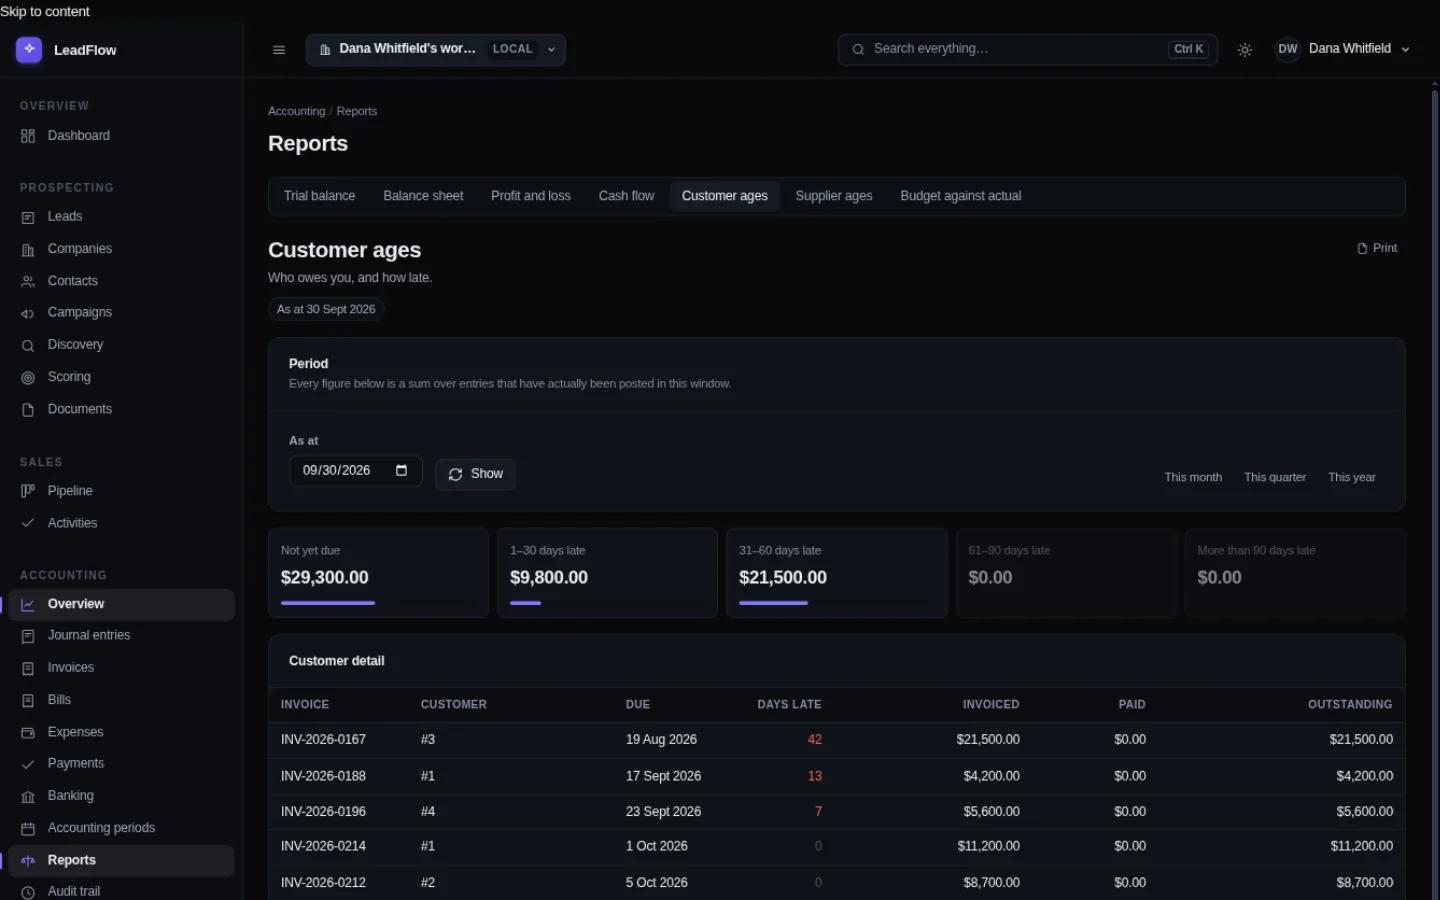The width and height of the screenshot is (1440, 900).
Task: Click the Show button
Action: 476,474
